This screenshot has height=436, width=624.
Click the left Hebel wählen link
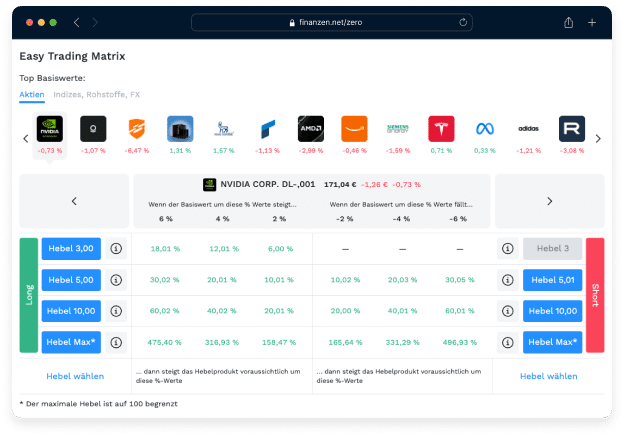75,376
